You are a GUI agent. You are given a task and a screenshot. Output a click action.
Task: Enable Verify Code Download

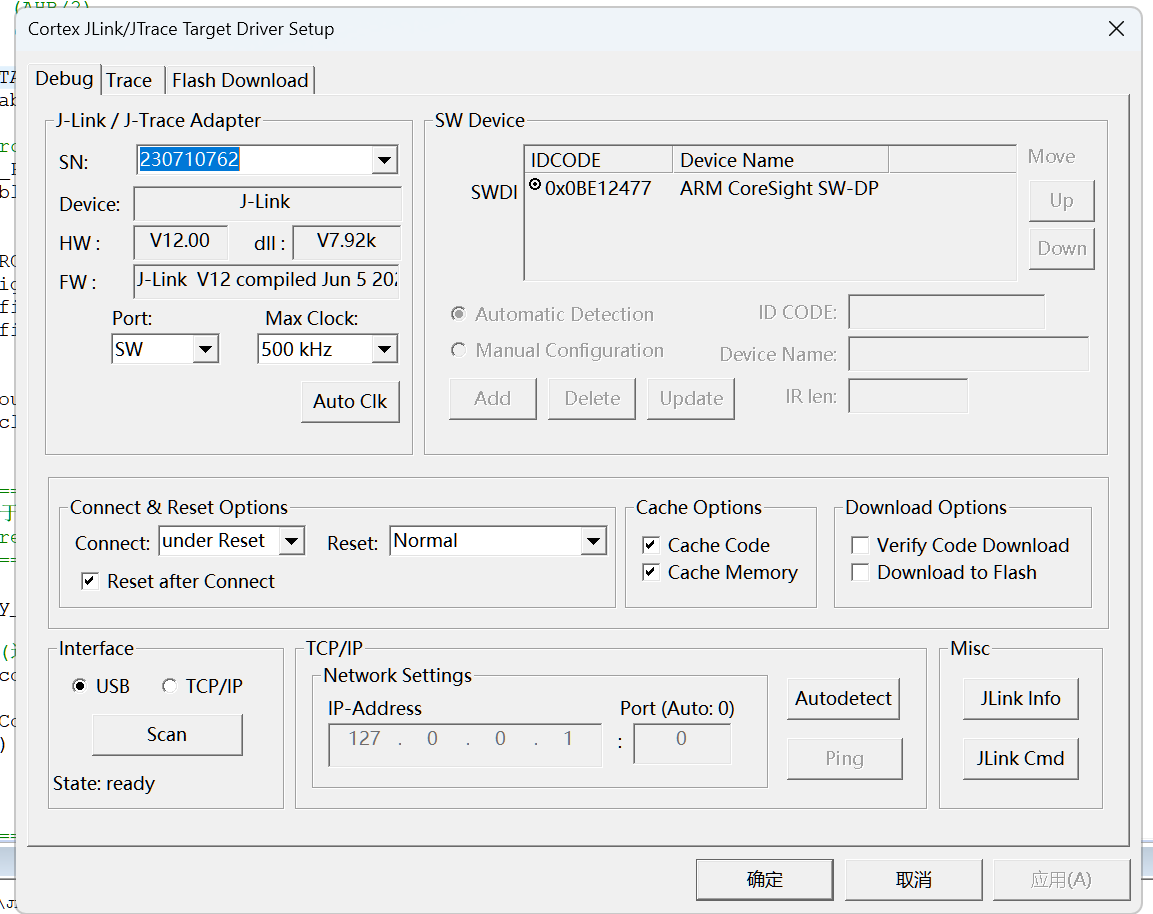pyautogui.click(x=860, y=545)
